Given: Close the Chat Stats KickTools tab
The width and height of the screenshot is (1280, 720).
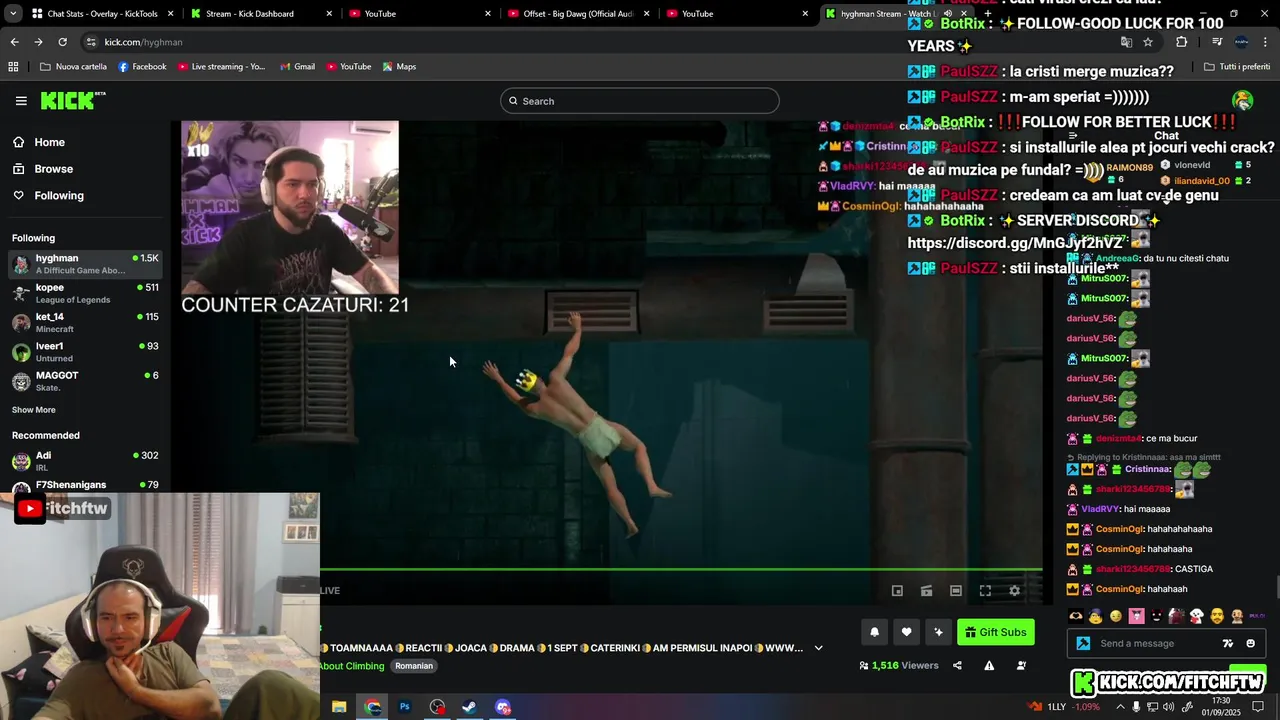Looking at the screenshot, I should 171,14.
